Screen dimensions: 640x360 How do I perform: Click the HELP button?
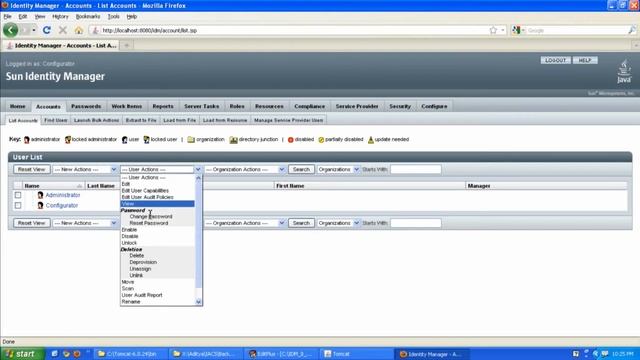(585, 60)
